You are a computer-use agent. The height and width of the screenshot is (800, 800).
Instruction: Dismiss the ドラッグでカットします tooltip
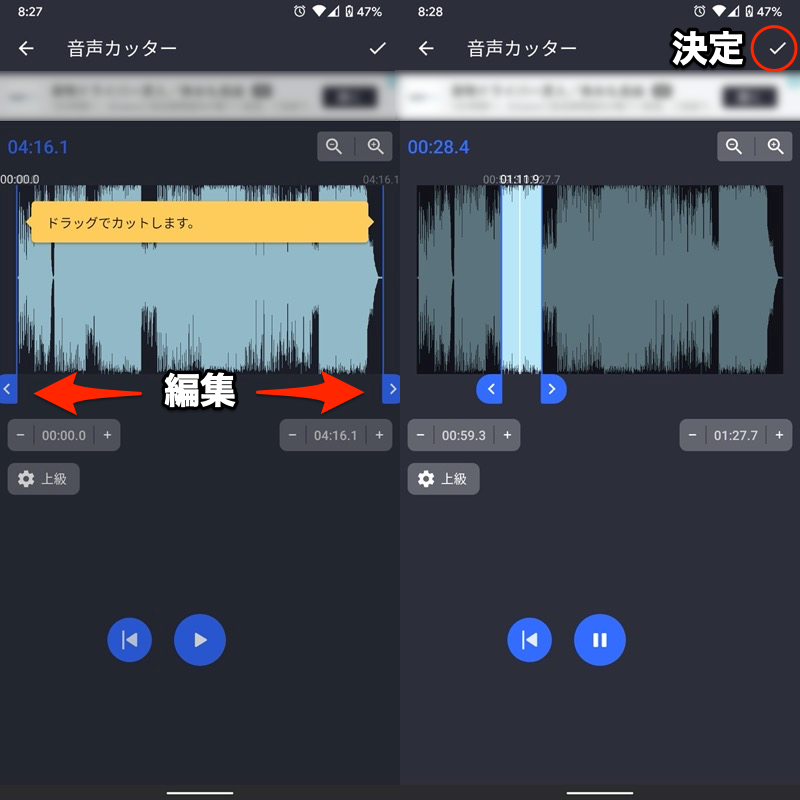click(x=200, y=223)
